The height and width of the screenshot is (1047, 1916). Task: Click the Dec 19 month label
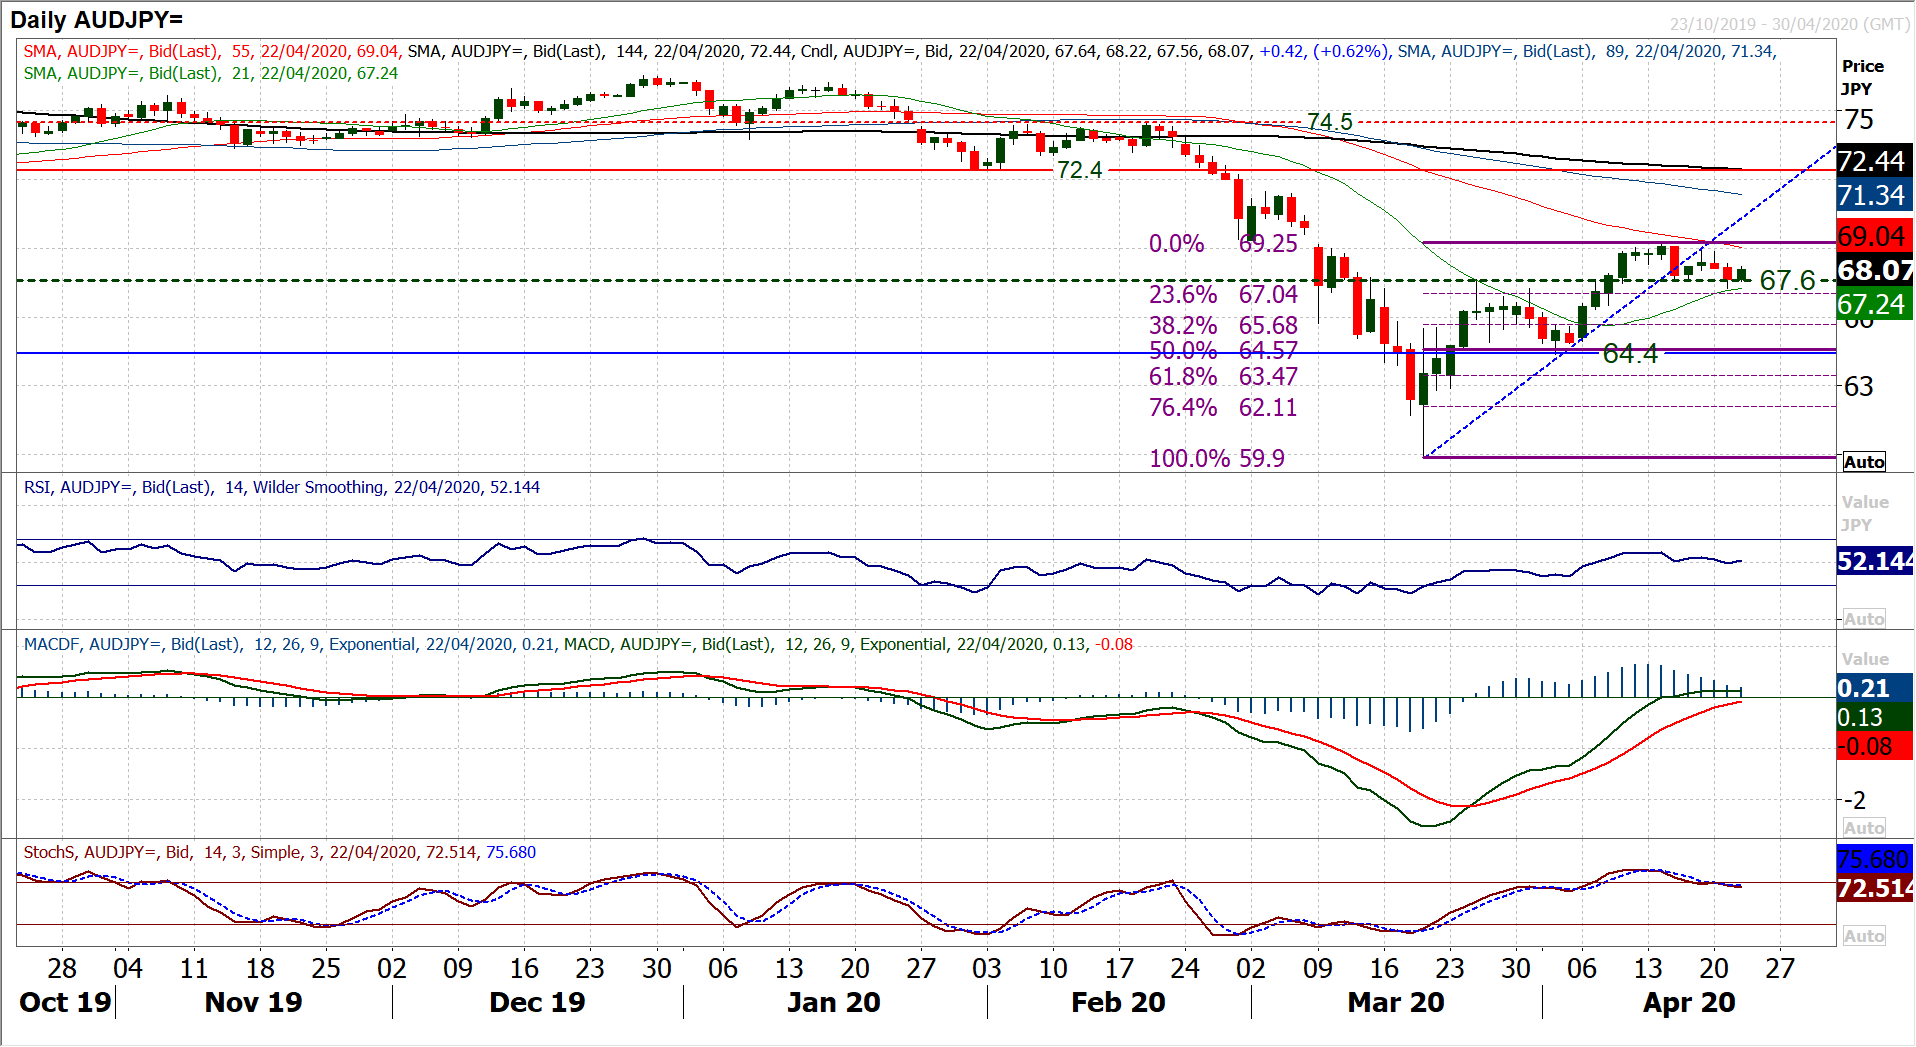pos(537,1002)
